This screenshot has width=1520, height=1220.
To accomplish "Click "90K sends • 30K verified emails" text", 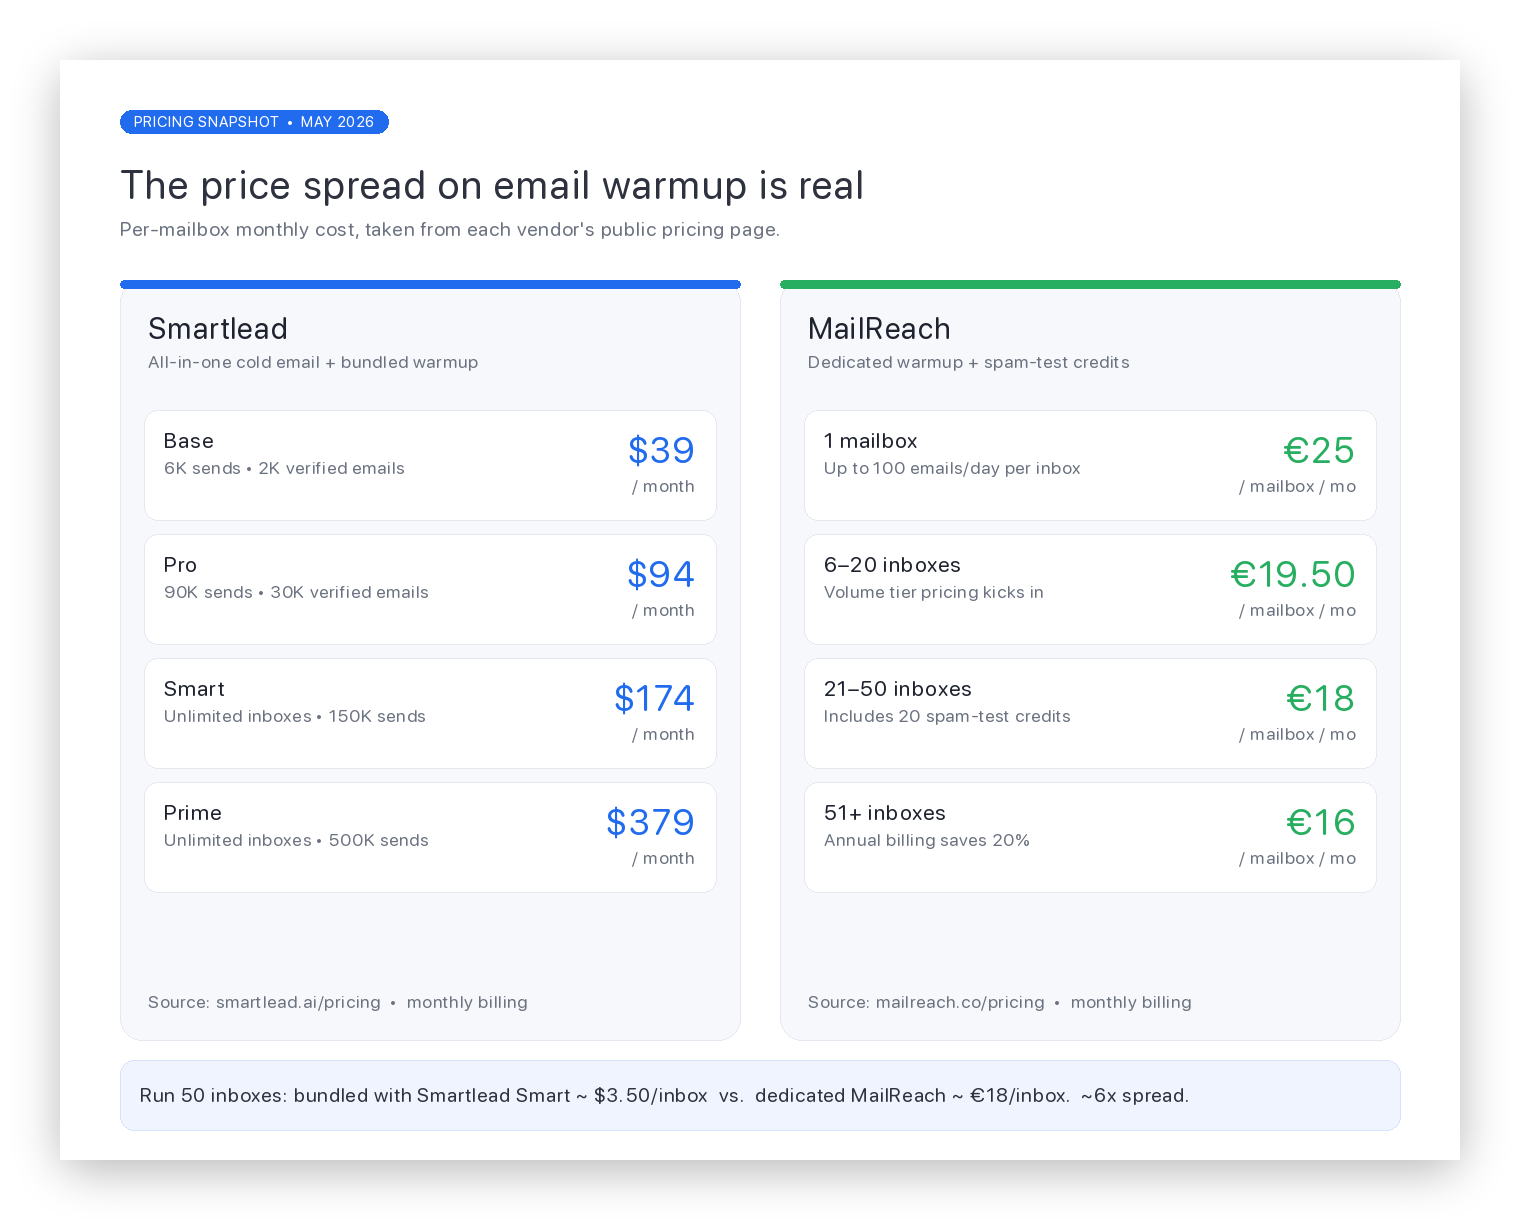I will 296,592.
